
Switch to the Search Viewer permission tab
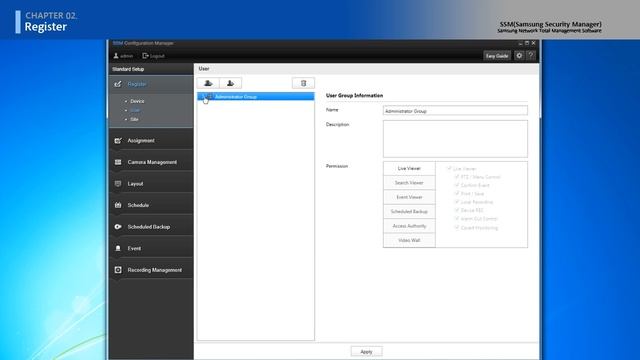(x=409, y=183)
